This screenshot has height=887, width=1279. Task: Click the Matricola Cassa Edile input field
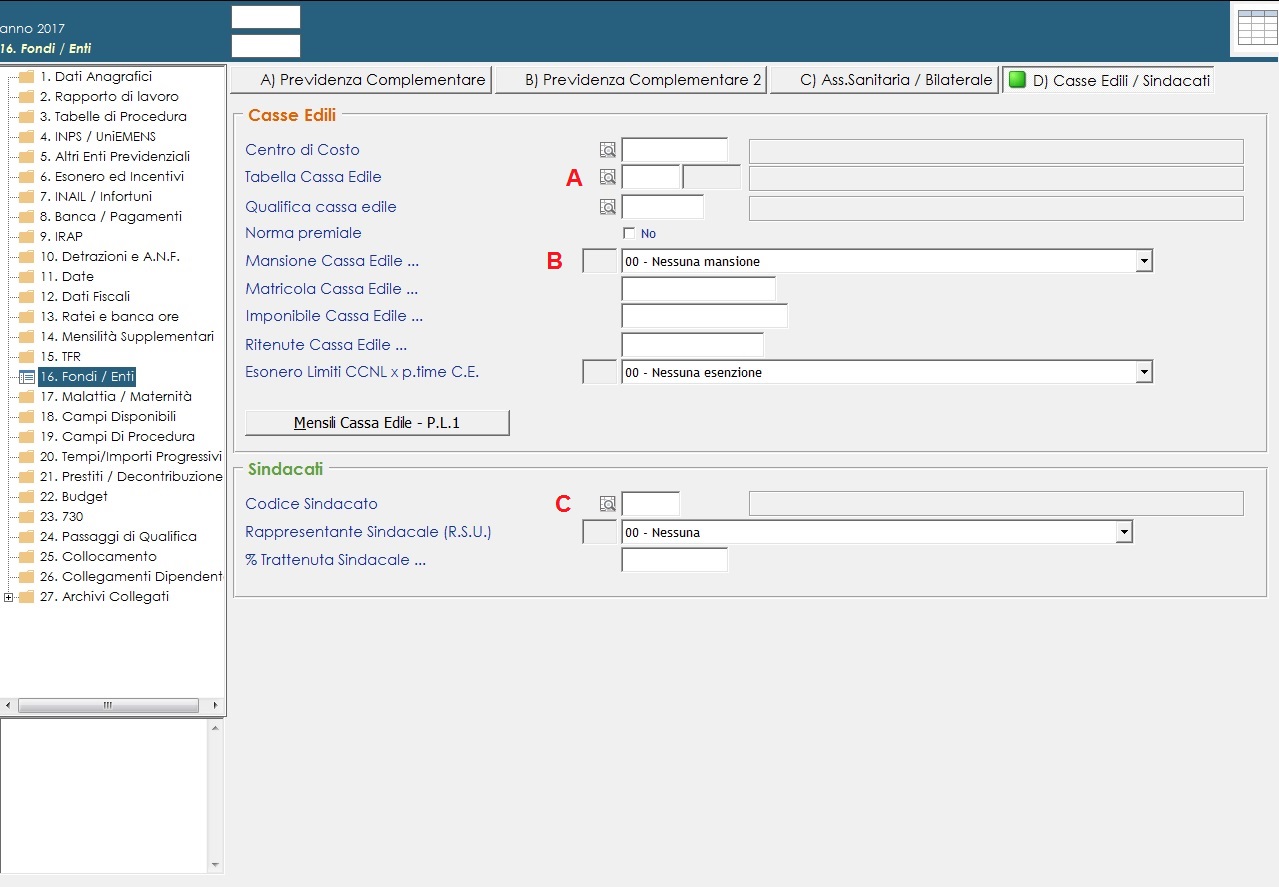click(698, 289)
